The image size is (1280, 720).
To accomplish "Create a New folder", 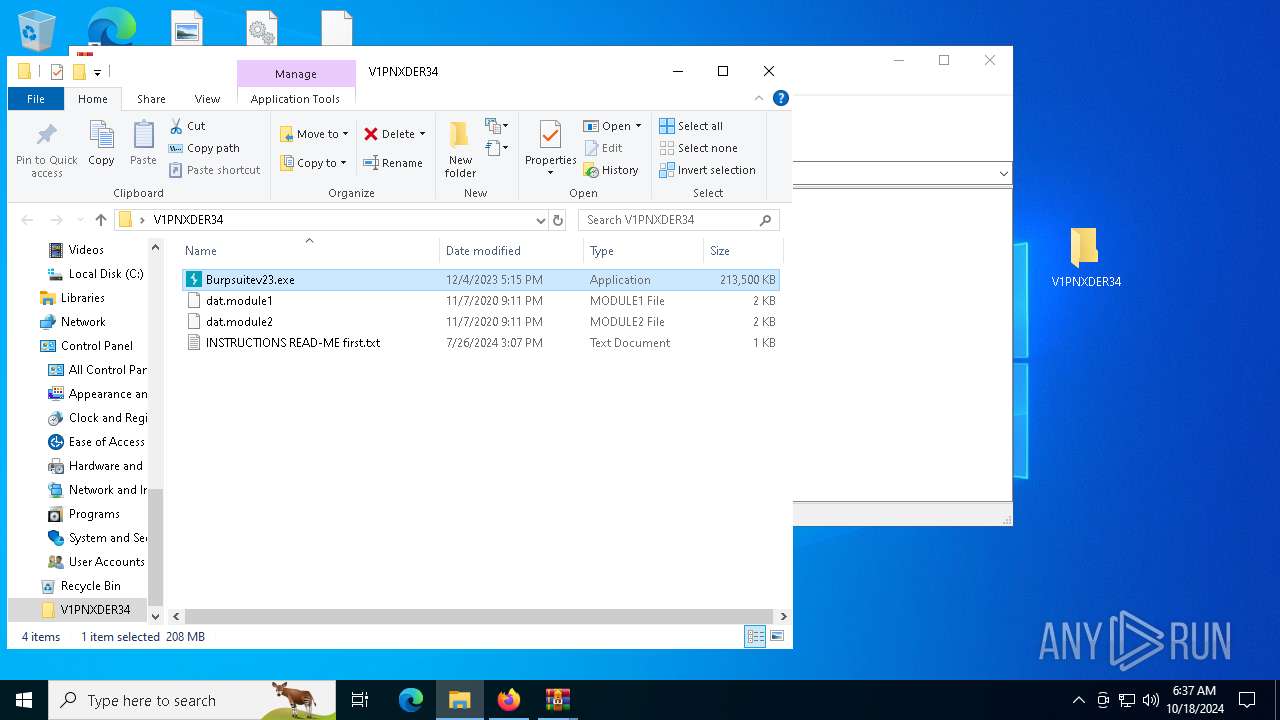I will (x=460, y=149).
